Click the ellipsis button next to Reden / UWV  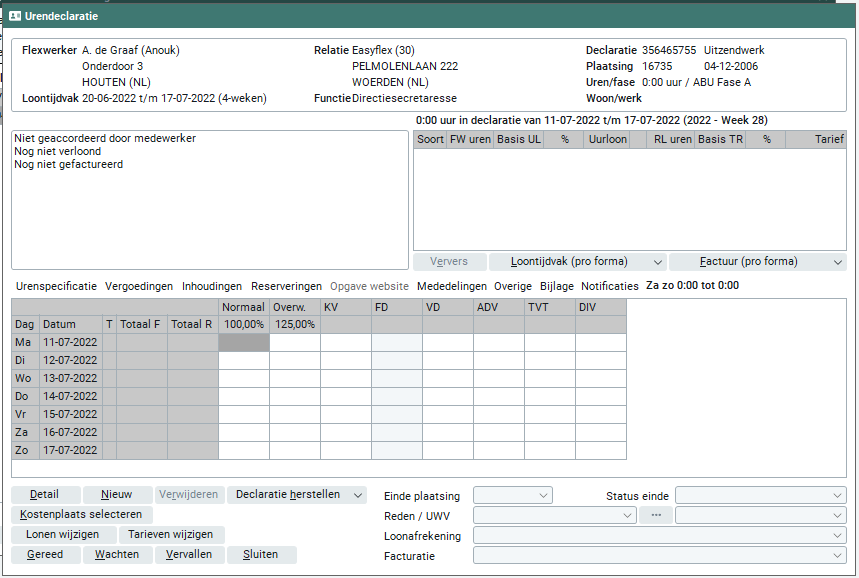pos(656,515)
